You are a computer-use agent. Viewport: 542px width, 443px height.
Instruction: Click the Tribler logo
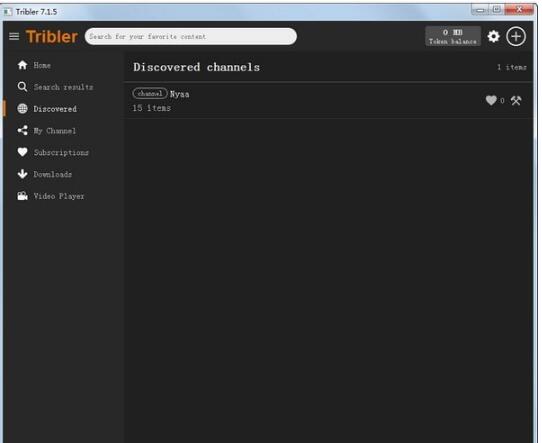tap(52, 37)
